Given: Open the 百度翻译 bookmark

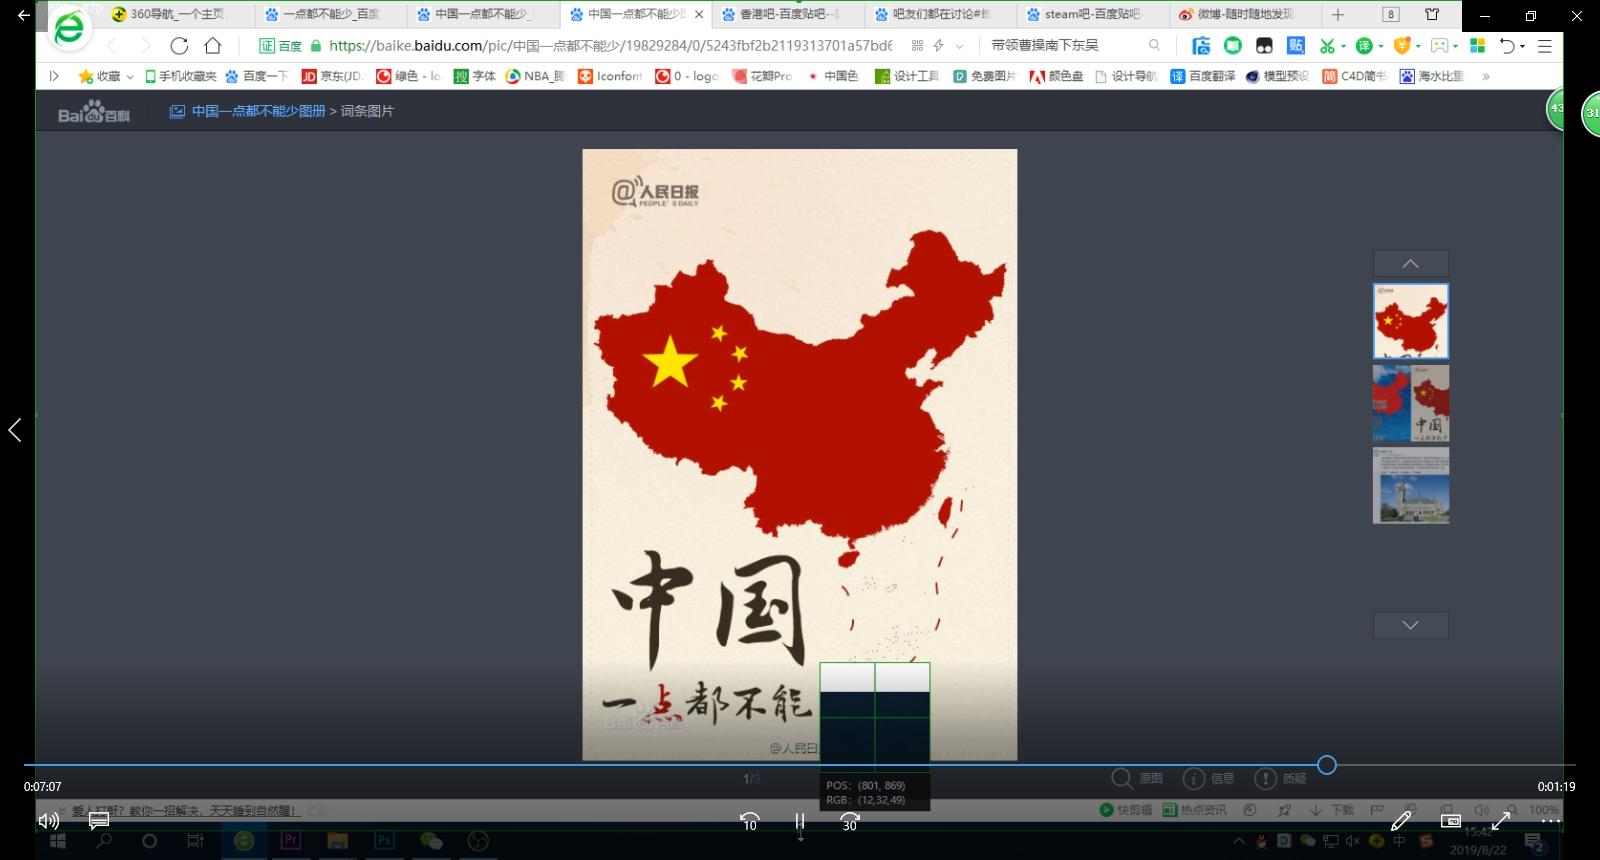Looking at the screenshot, I should click(x=1203, y=76).
